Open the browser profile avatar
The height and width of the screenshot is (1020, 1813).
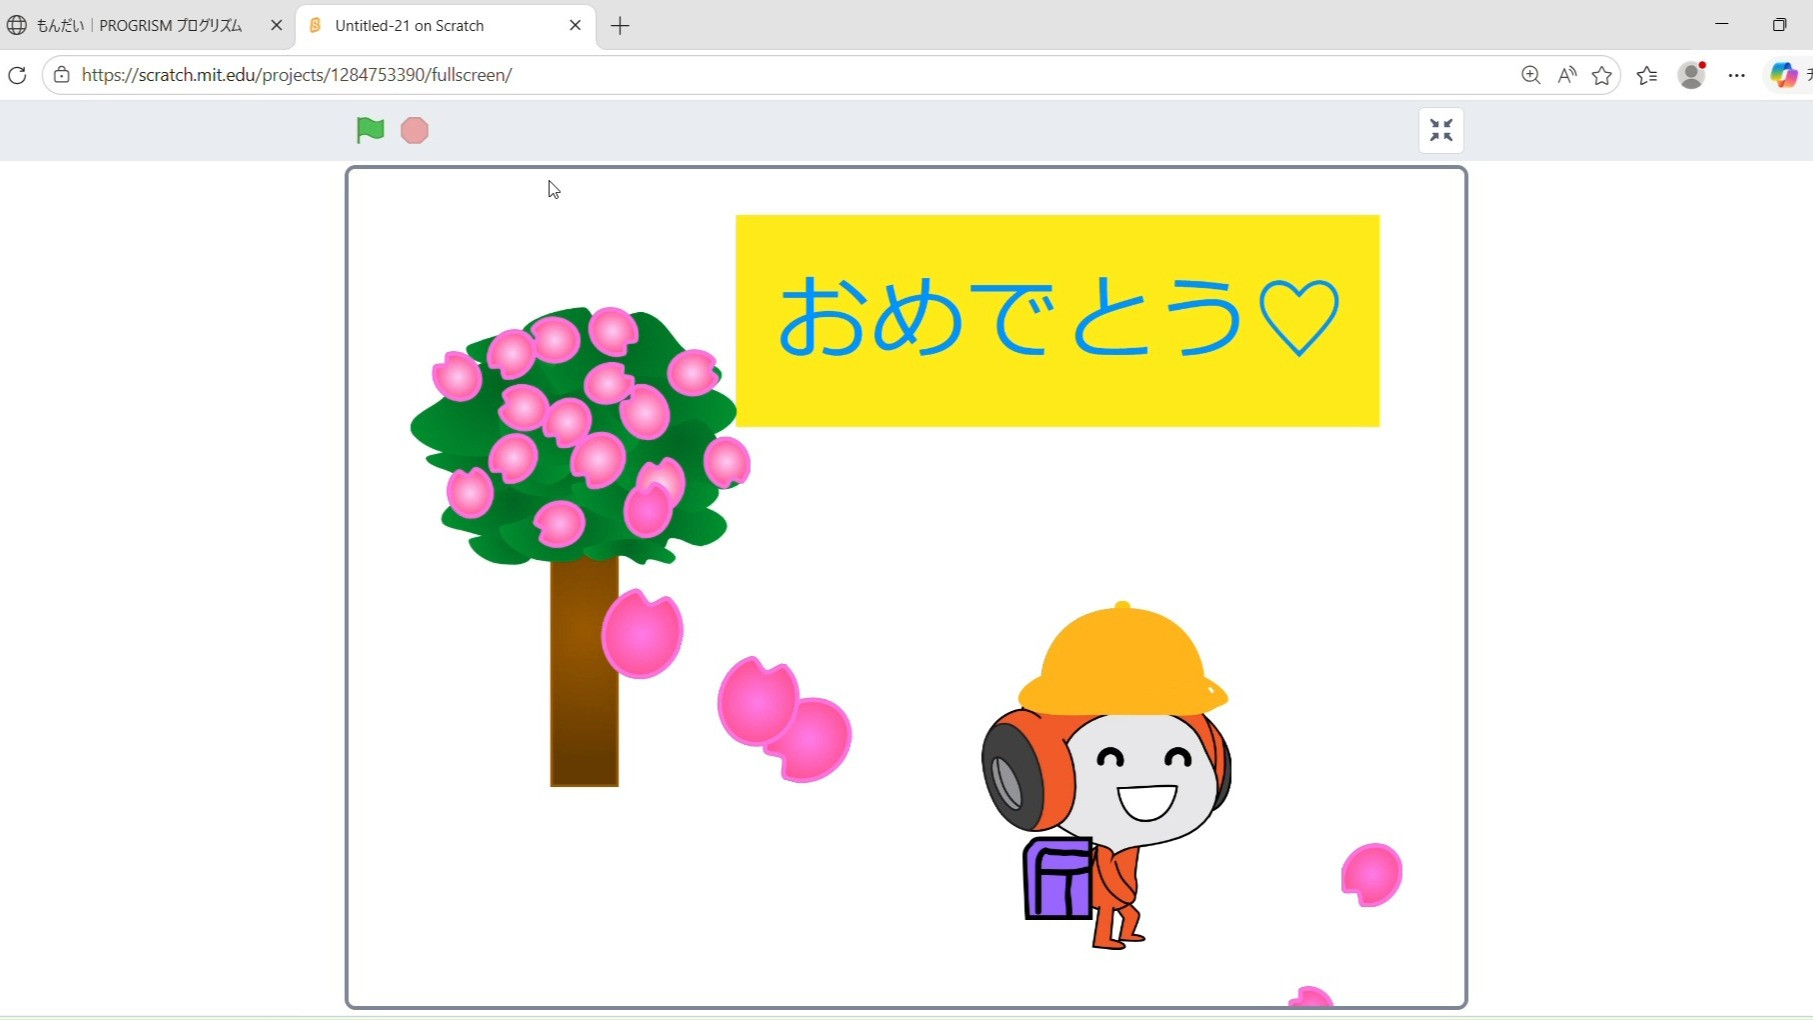pos(1691,75)
